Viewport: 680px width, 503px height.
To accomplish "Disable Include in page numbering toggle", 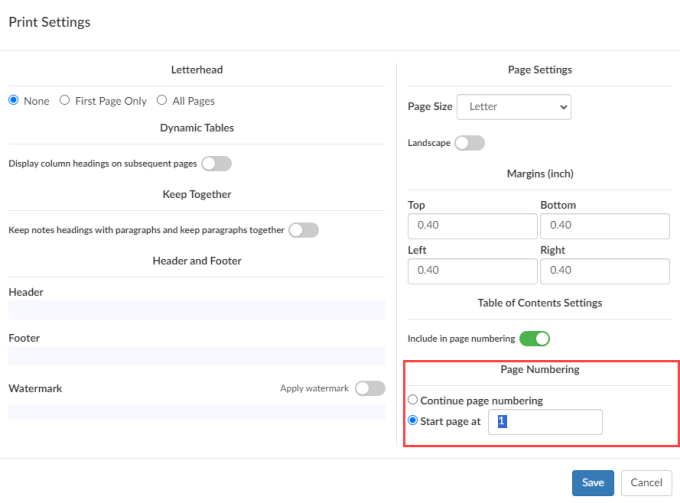I will click(534, 339).
